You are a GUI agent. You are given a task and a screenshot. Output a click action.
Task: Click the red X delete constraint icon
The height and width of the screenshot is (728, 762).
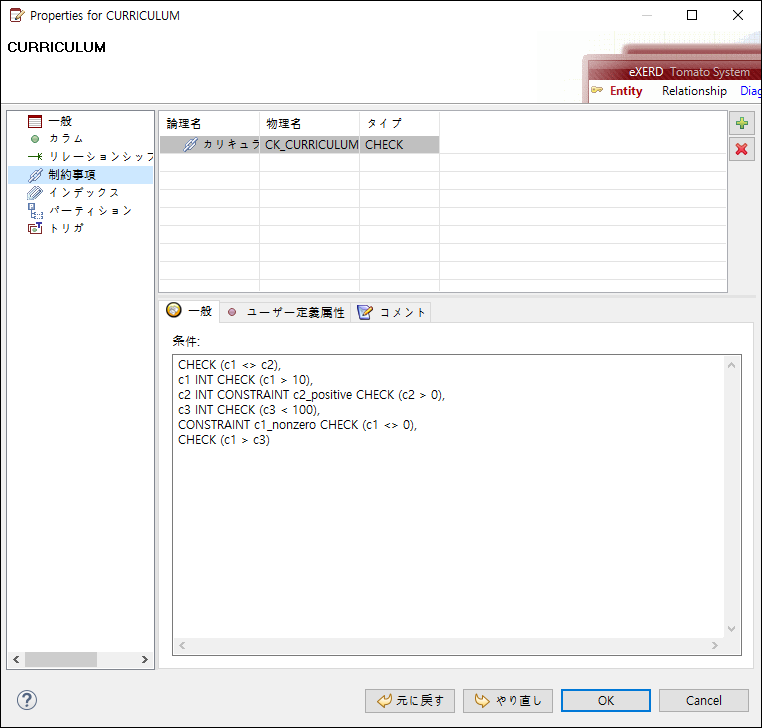[x=742, y=149]
